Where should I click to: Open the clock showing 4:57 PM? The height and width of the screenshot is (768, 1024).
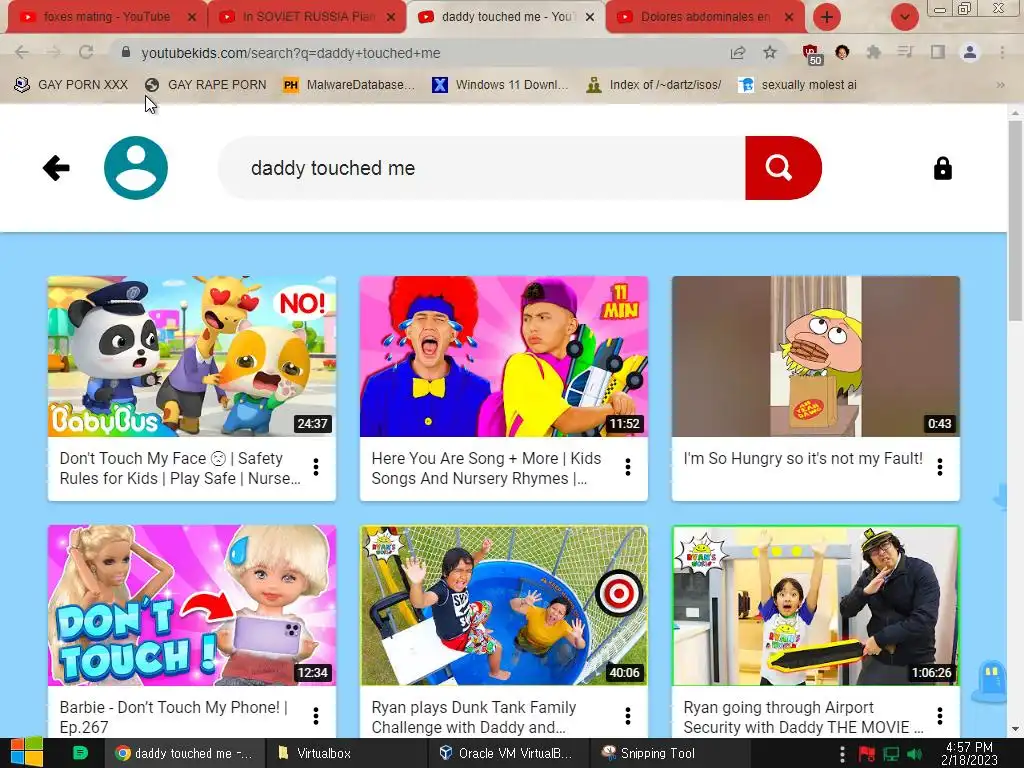coord(969,753)
